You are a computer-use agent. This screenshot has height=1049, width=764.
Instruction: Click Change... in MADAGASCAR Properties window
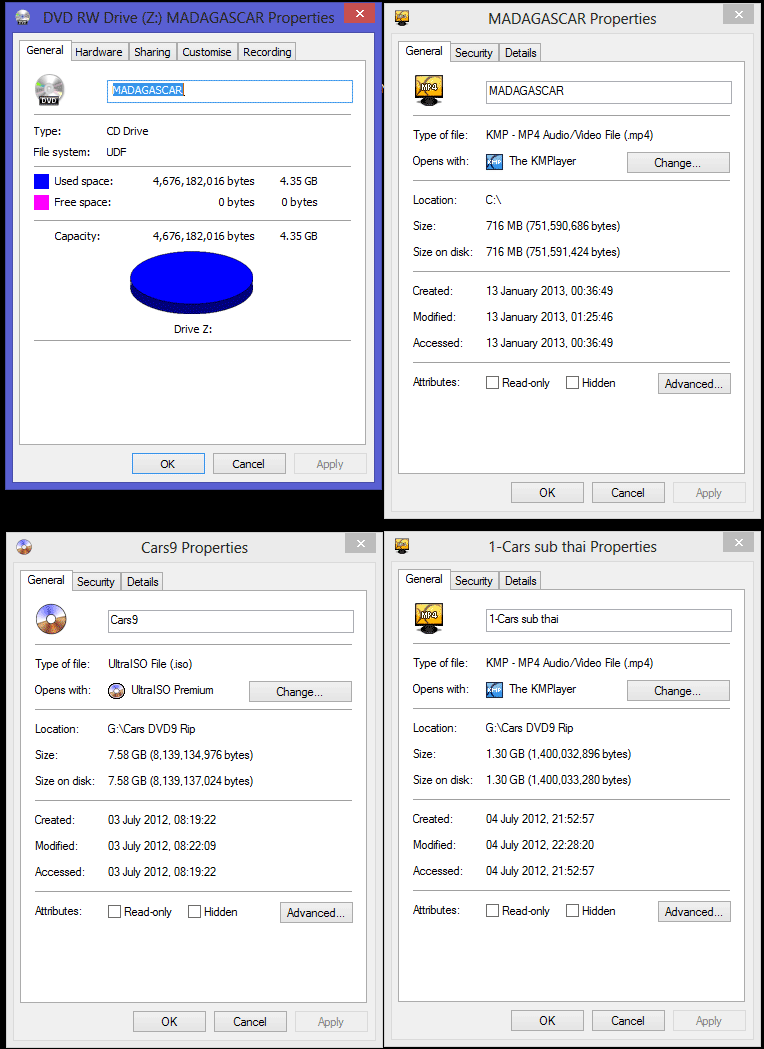pyautogui.click(x=678, y=163)
